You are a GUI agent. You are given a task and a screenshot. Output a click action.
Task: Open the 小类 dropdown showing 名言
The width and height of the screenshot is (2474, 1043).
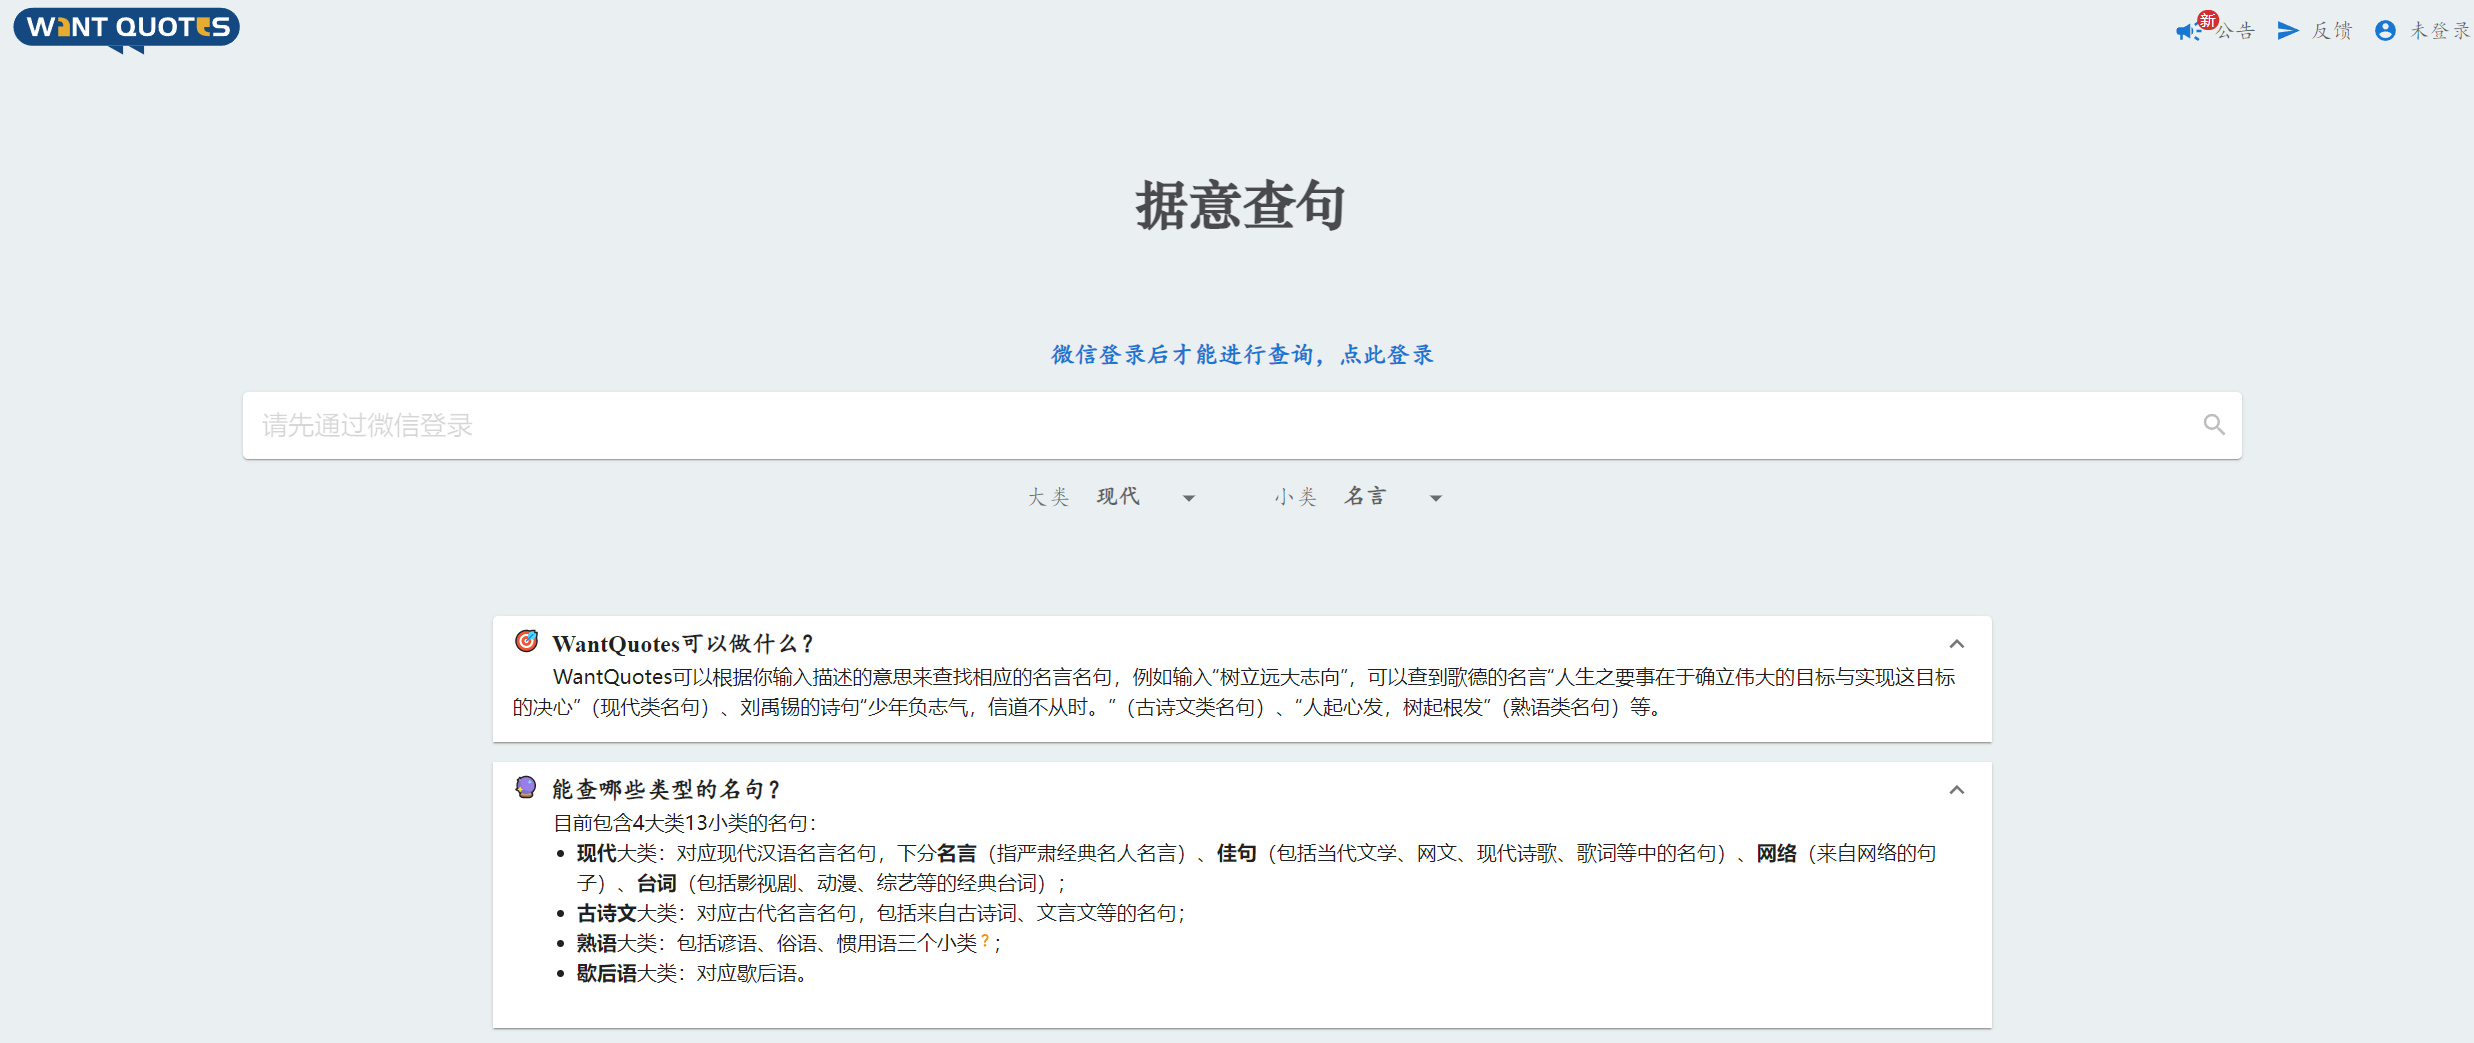(x=1391, y=497)
